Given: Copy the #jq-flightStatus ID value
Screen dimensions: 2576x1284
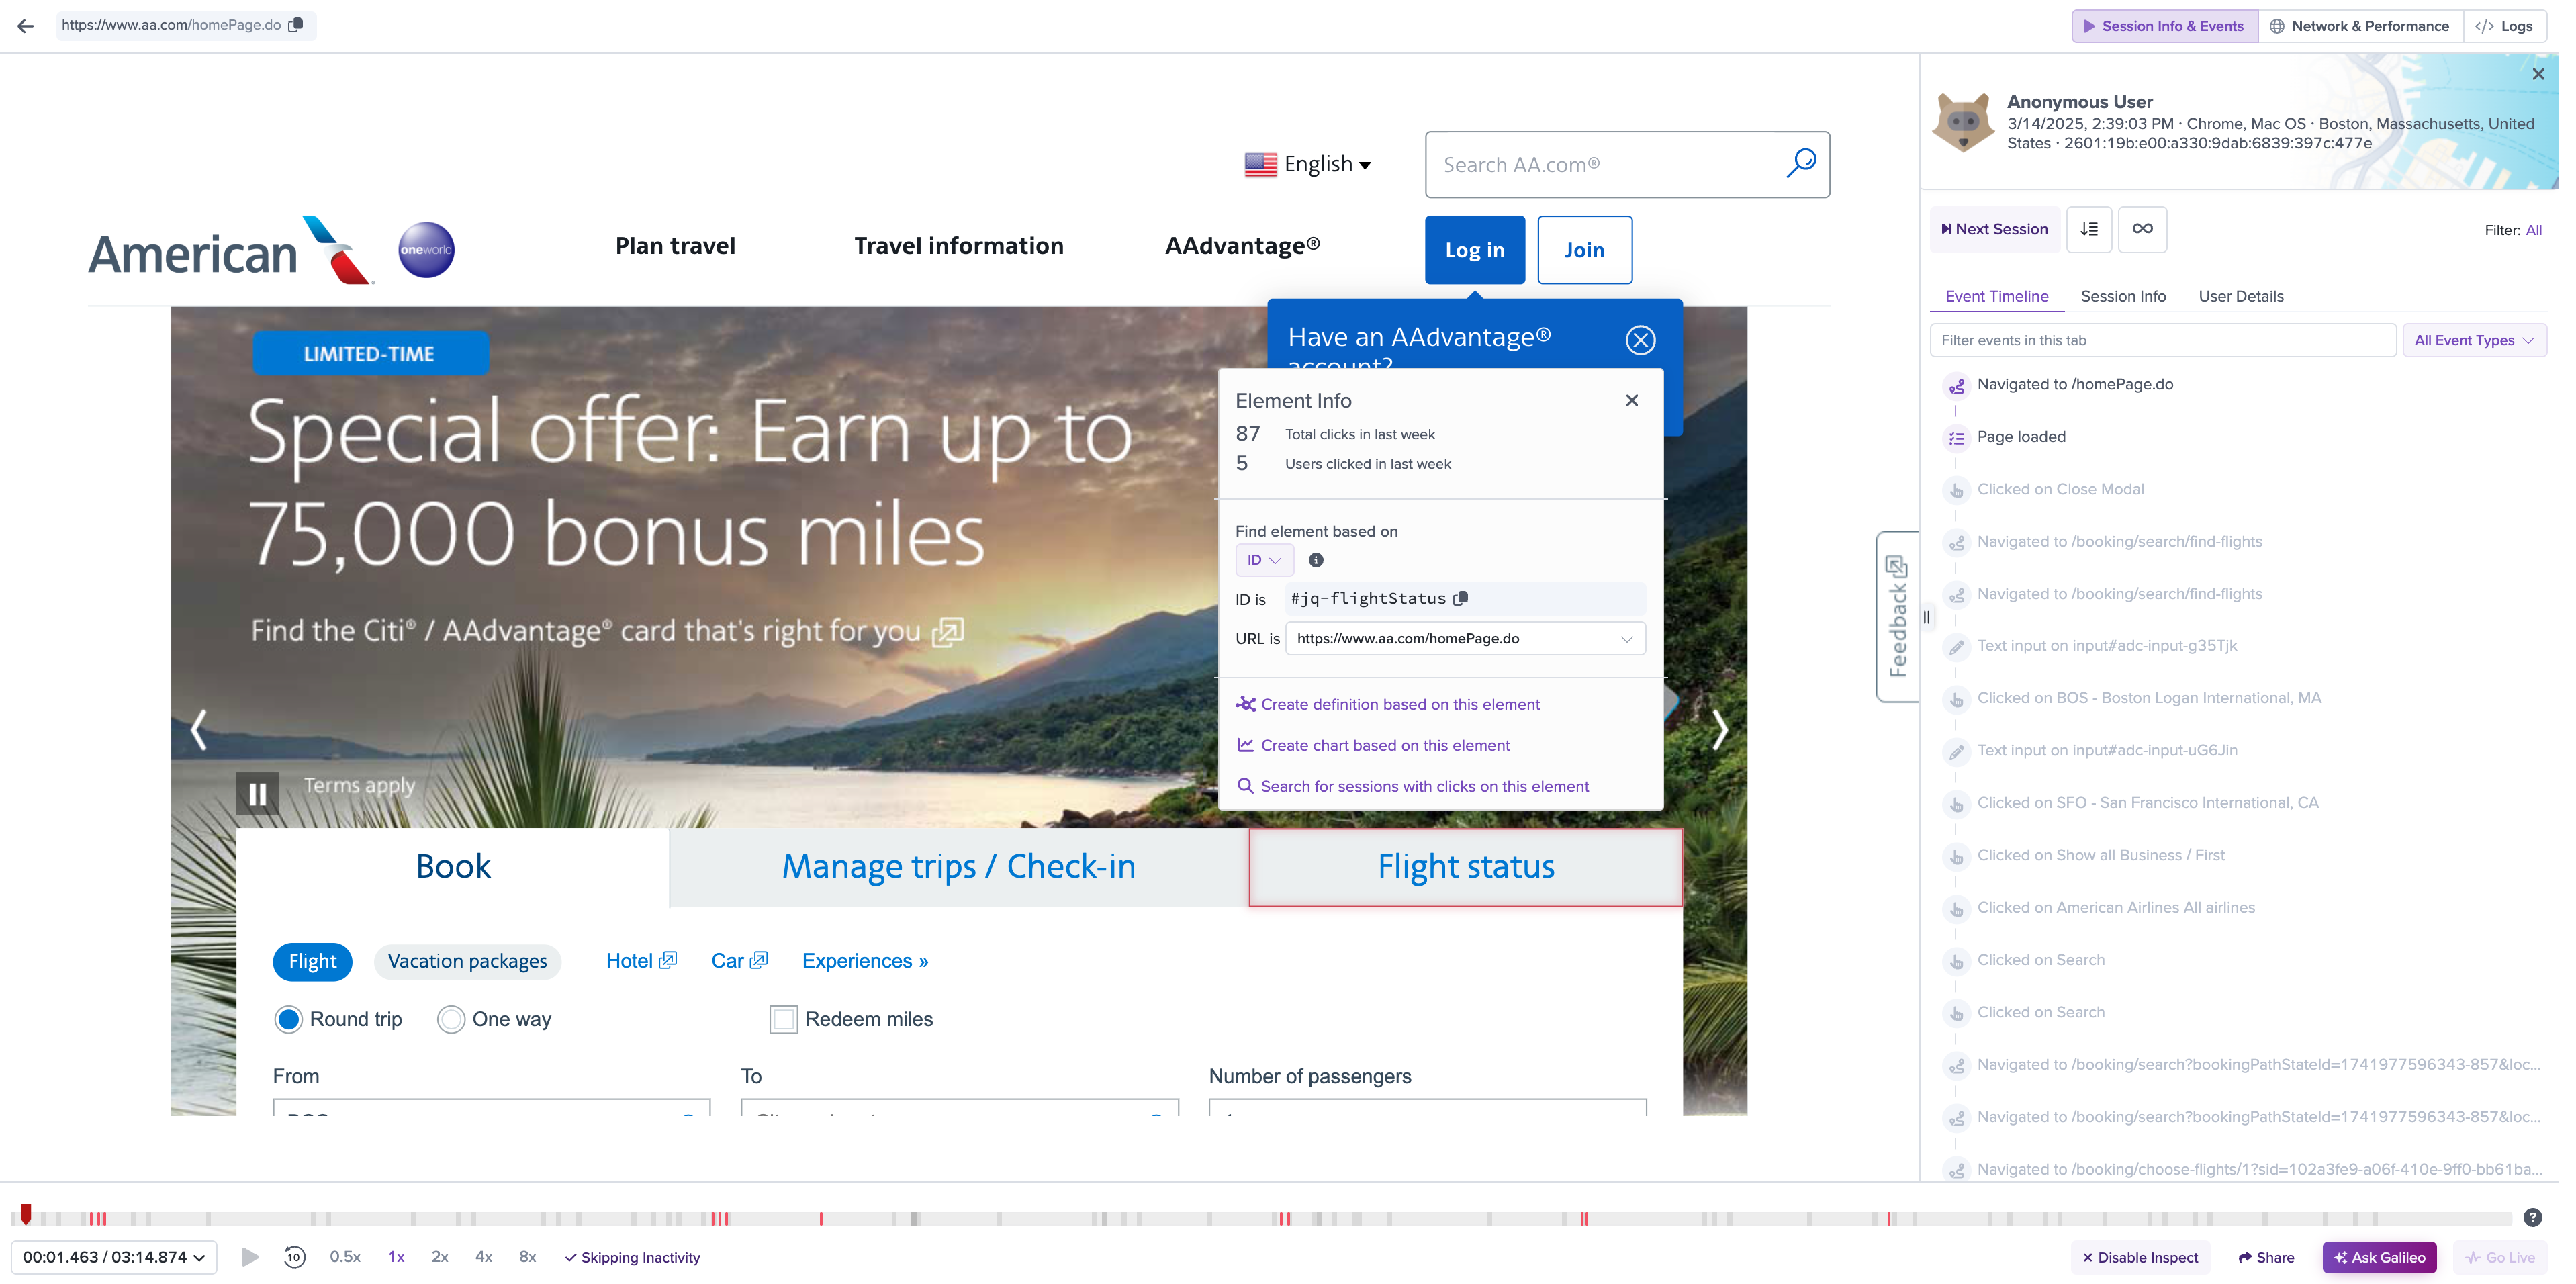Looking at the screenshot, I should click(1461, 598).
